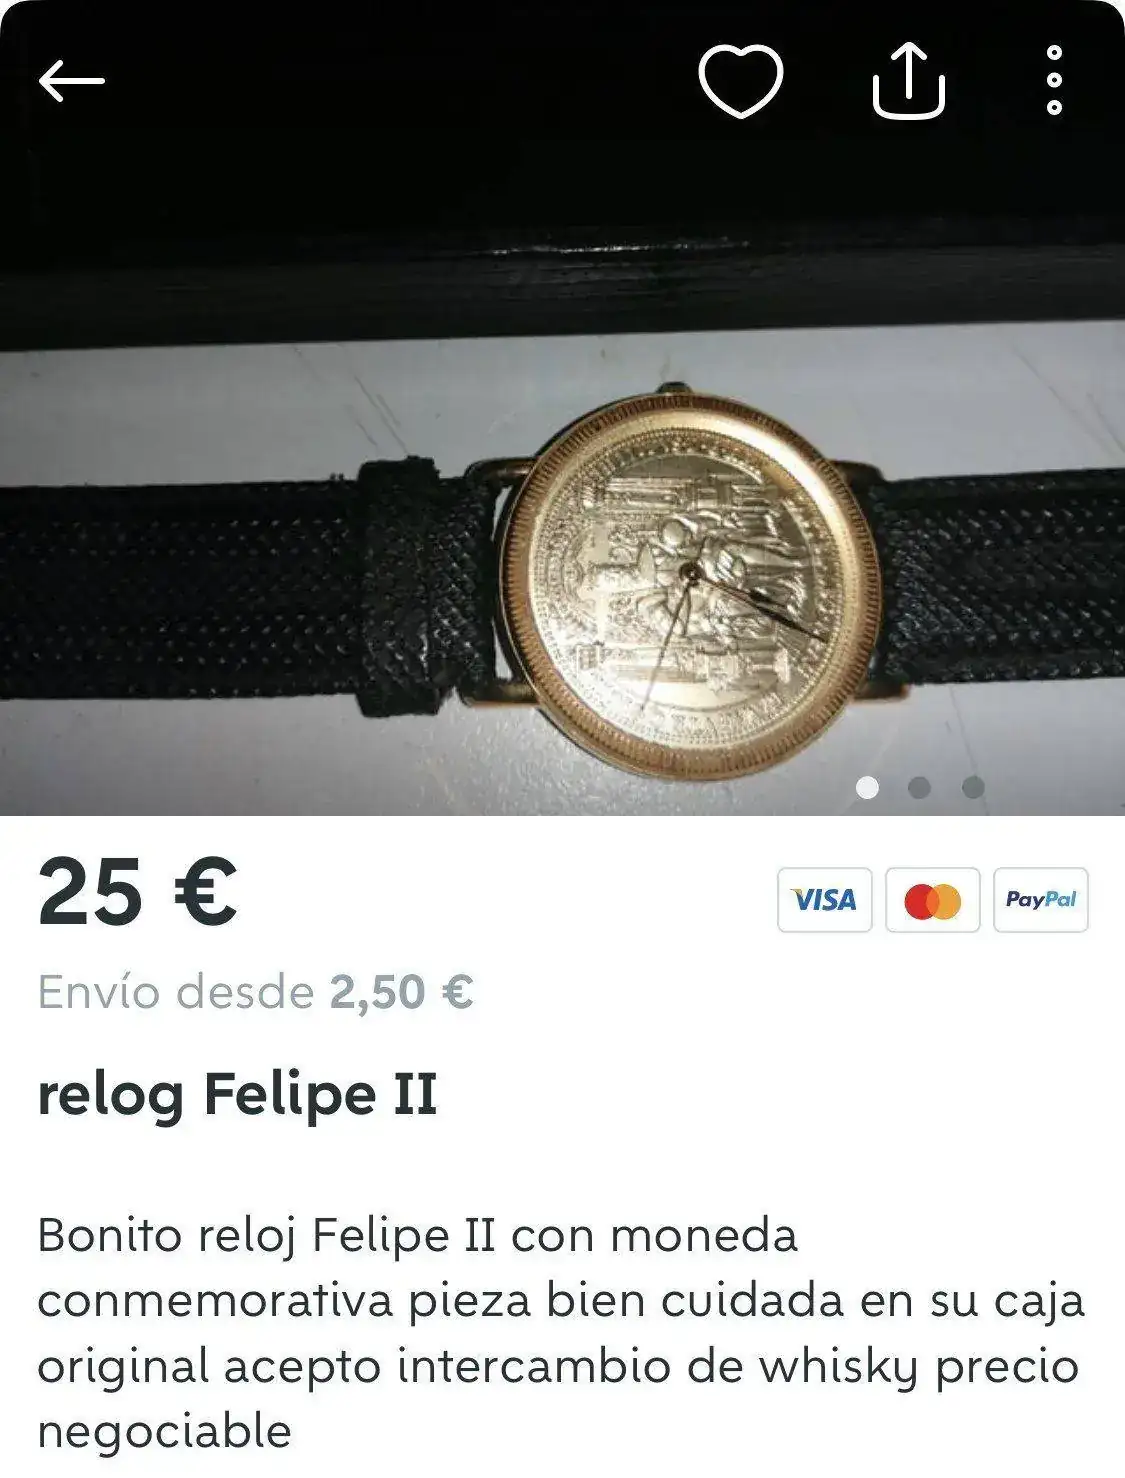The height and width of the screenshot is (1478, 1125).
Task: Favorite the listing with heart icon
Action: 740,81
